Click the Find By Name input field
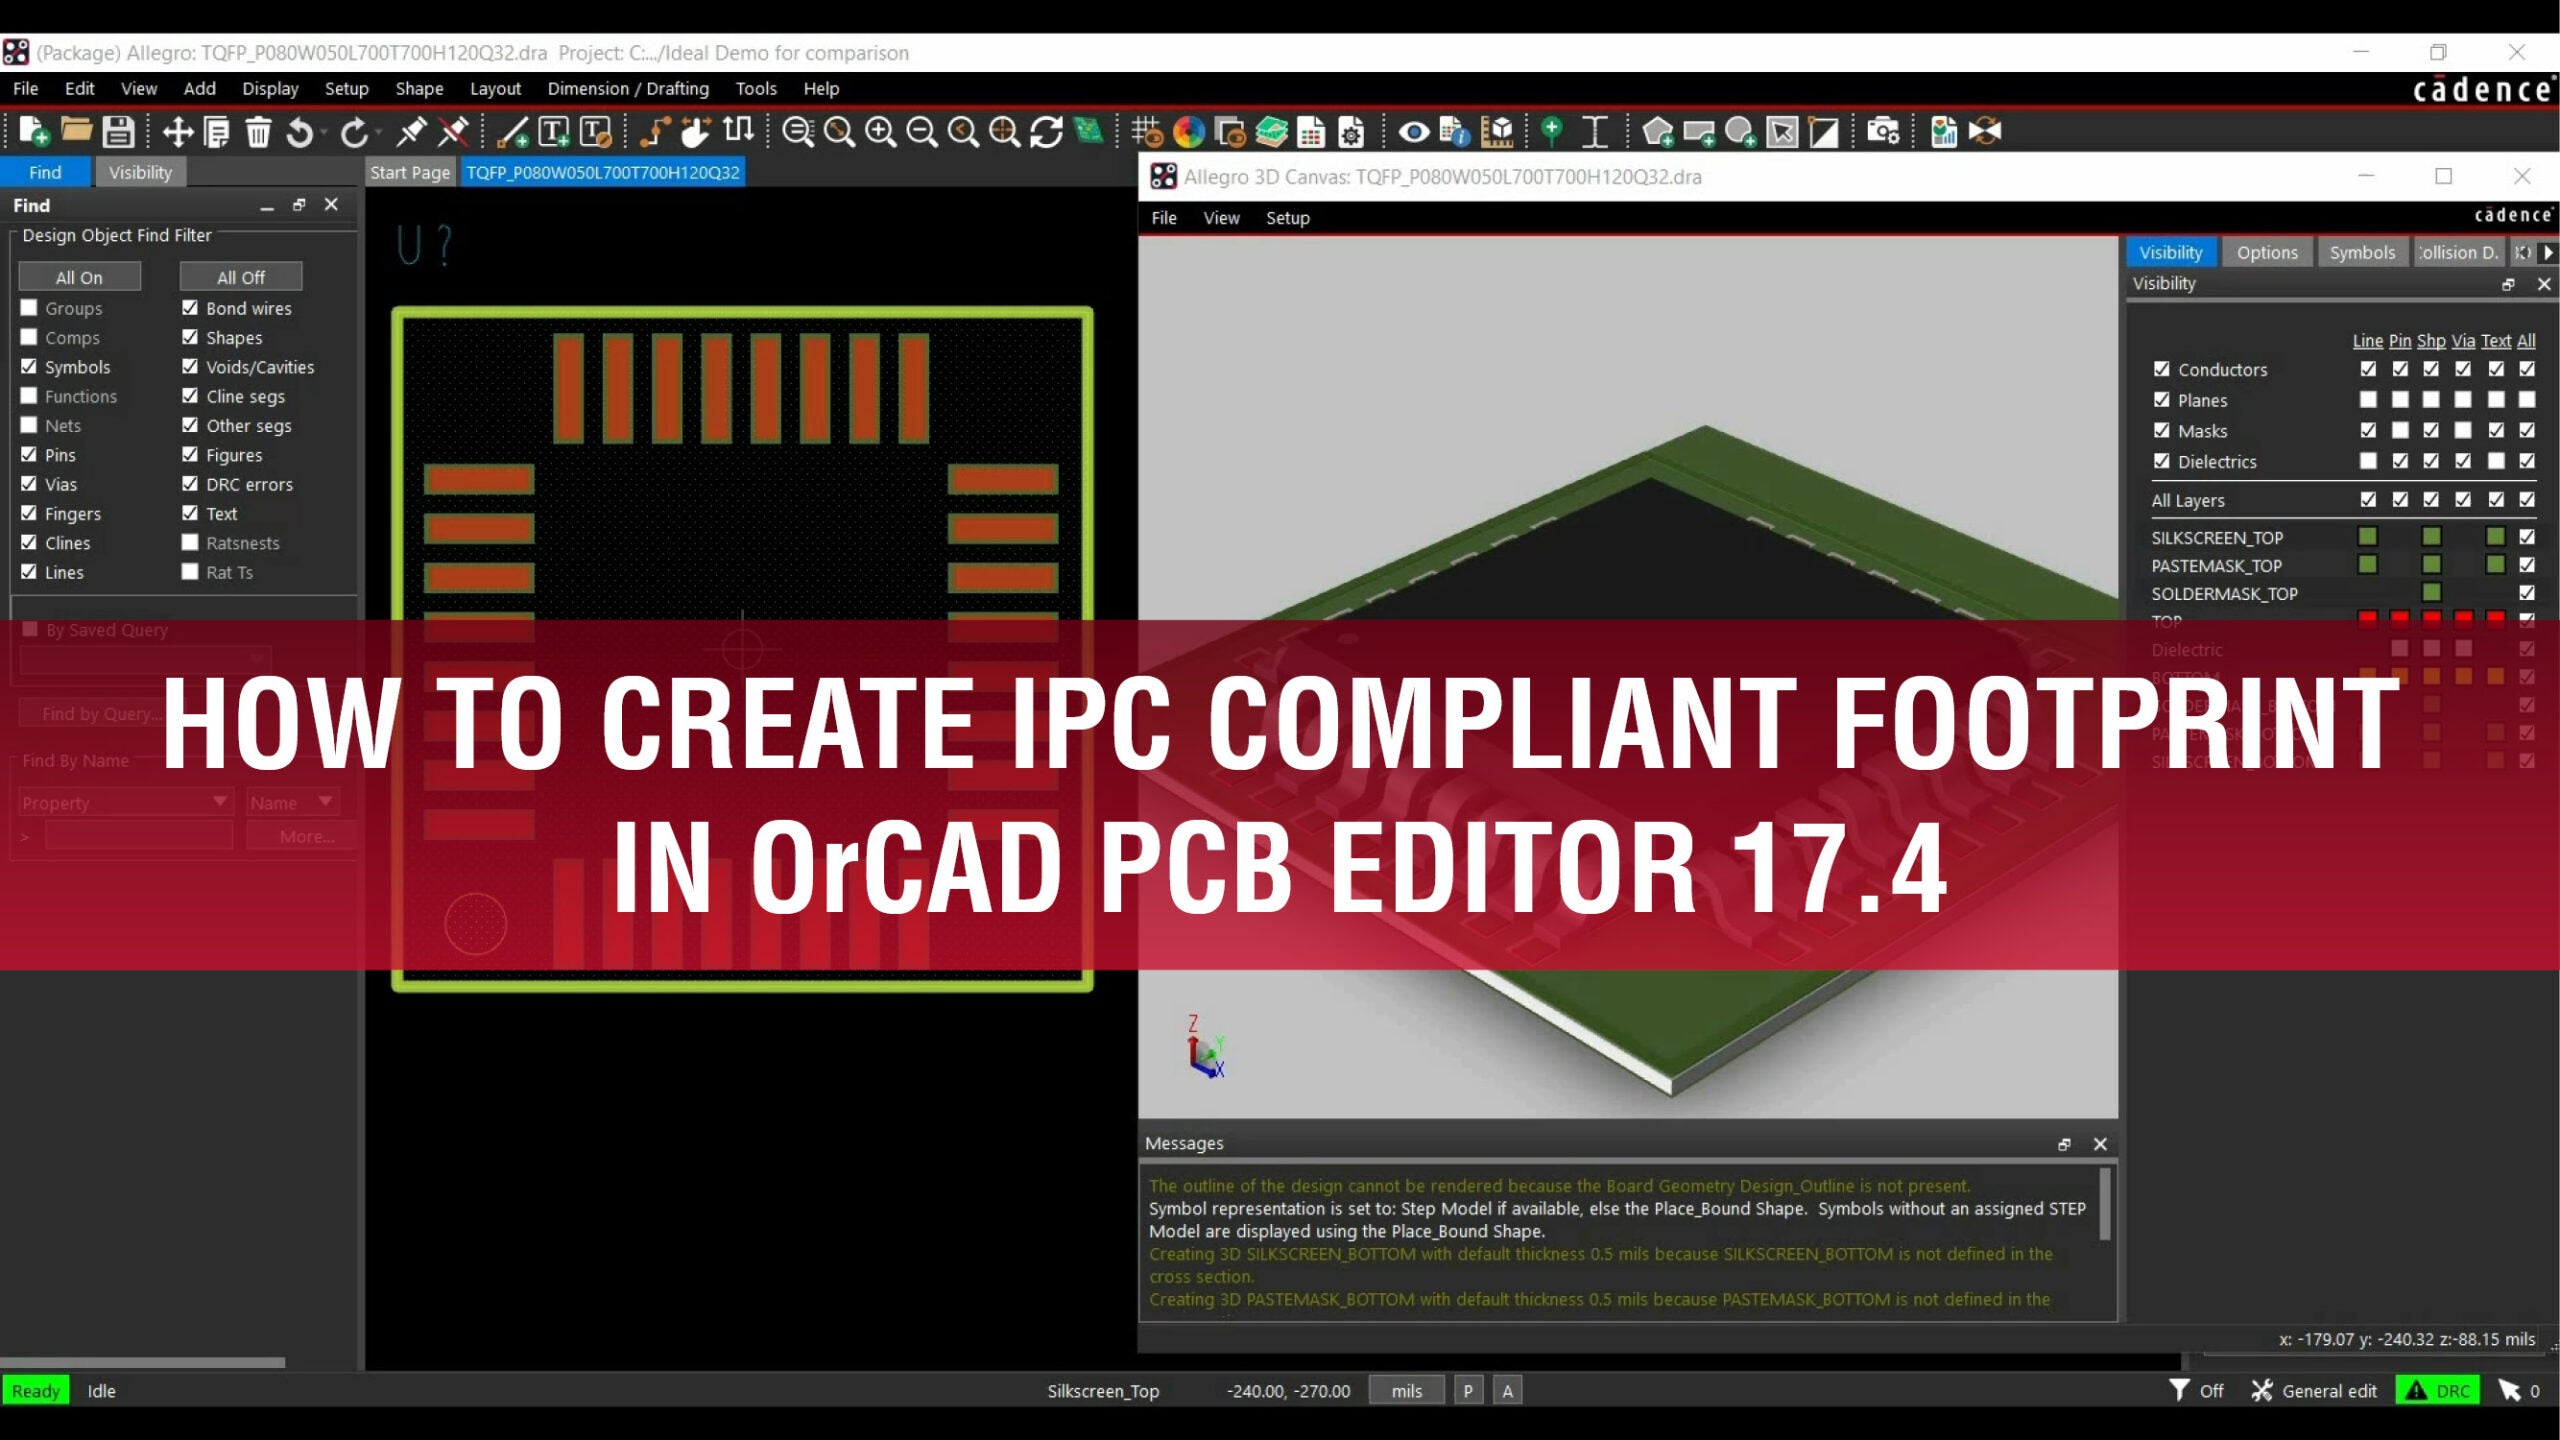The height and width of the screenshot is (1440, 2560). click(x=139, y=836)
